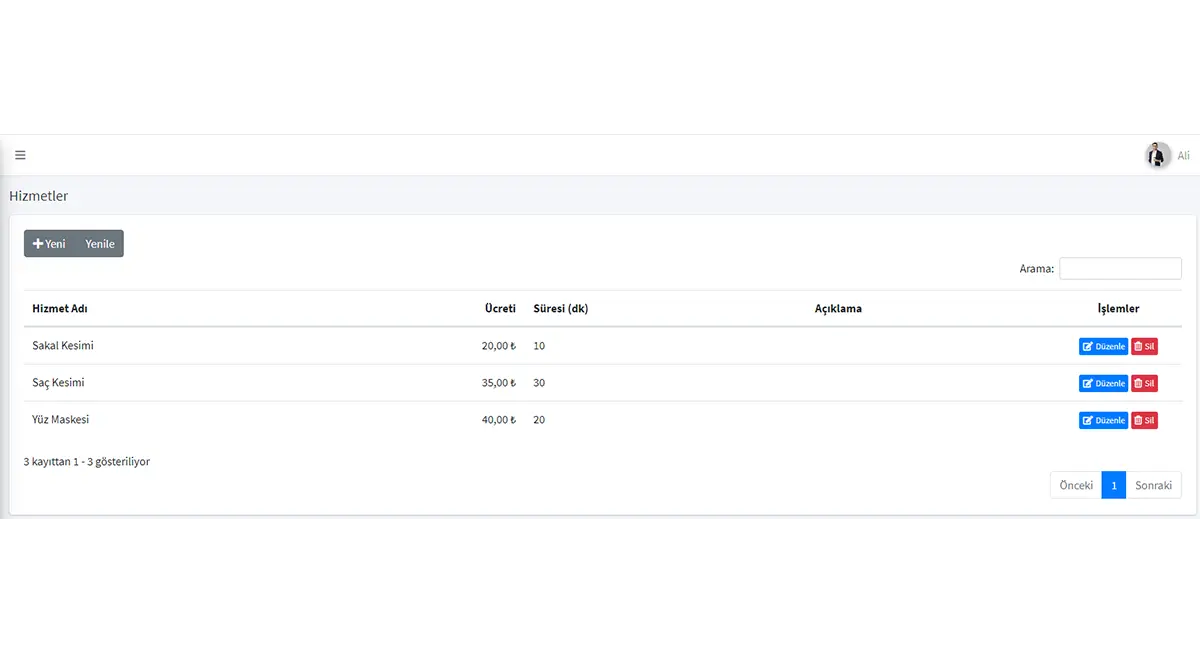1200x653 pixels.
Task: Edit the Yüz Maskesi service
Action: pos(1103,421)
